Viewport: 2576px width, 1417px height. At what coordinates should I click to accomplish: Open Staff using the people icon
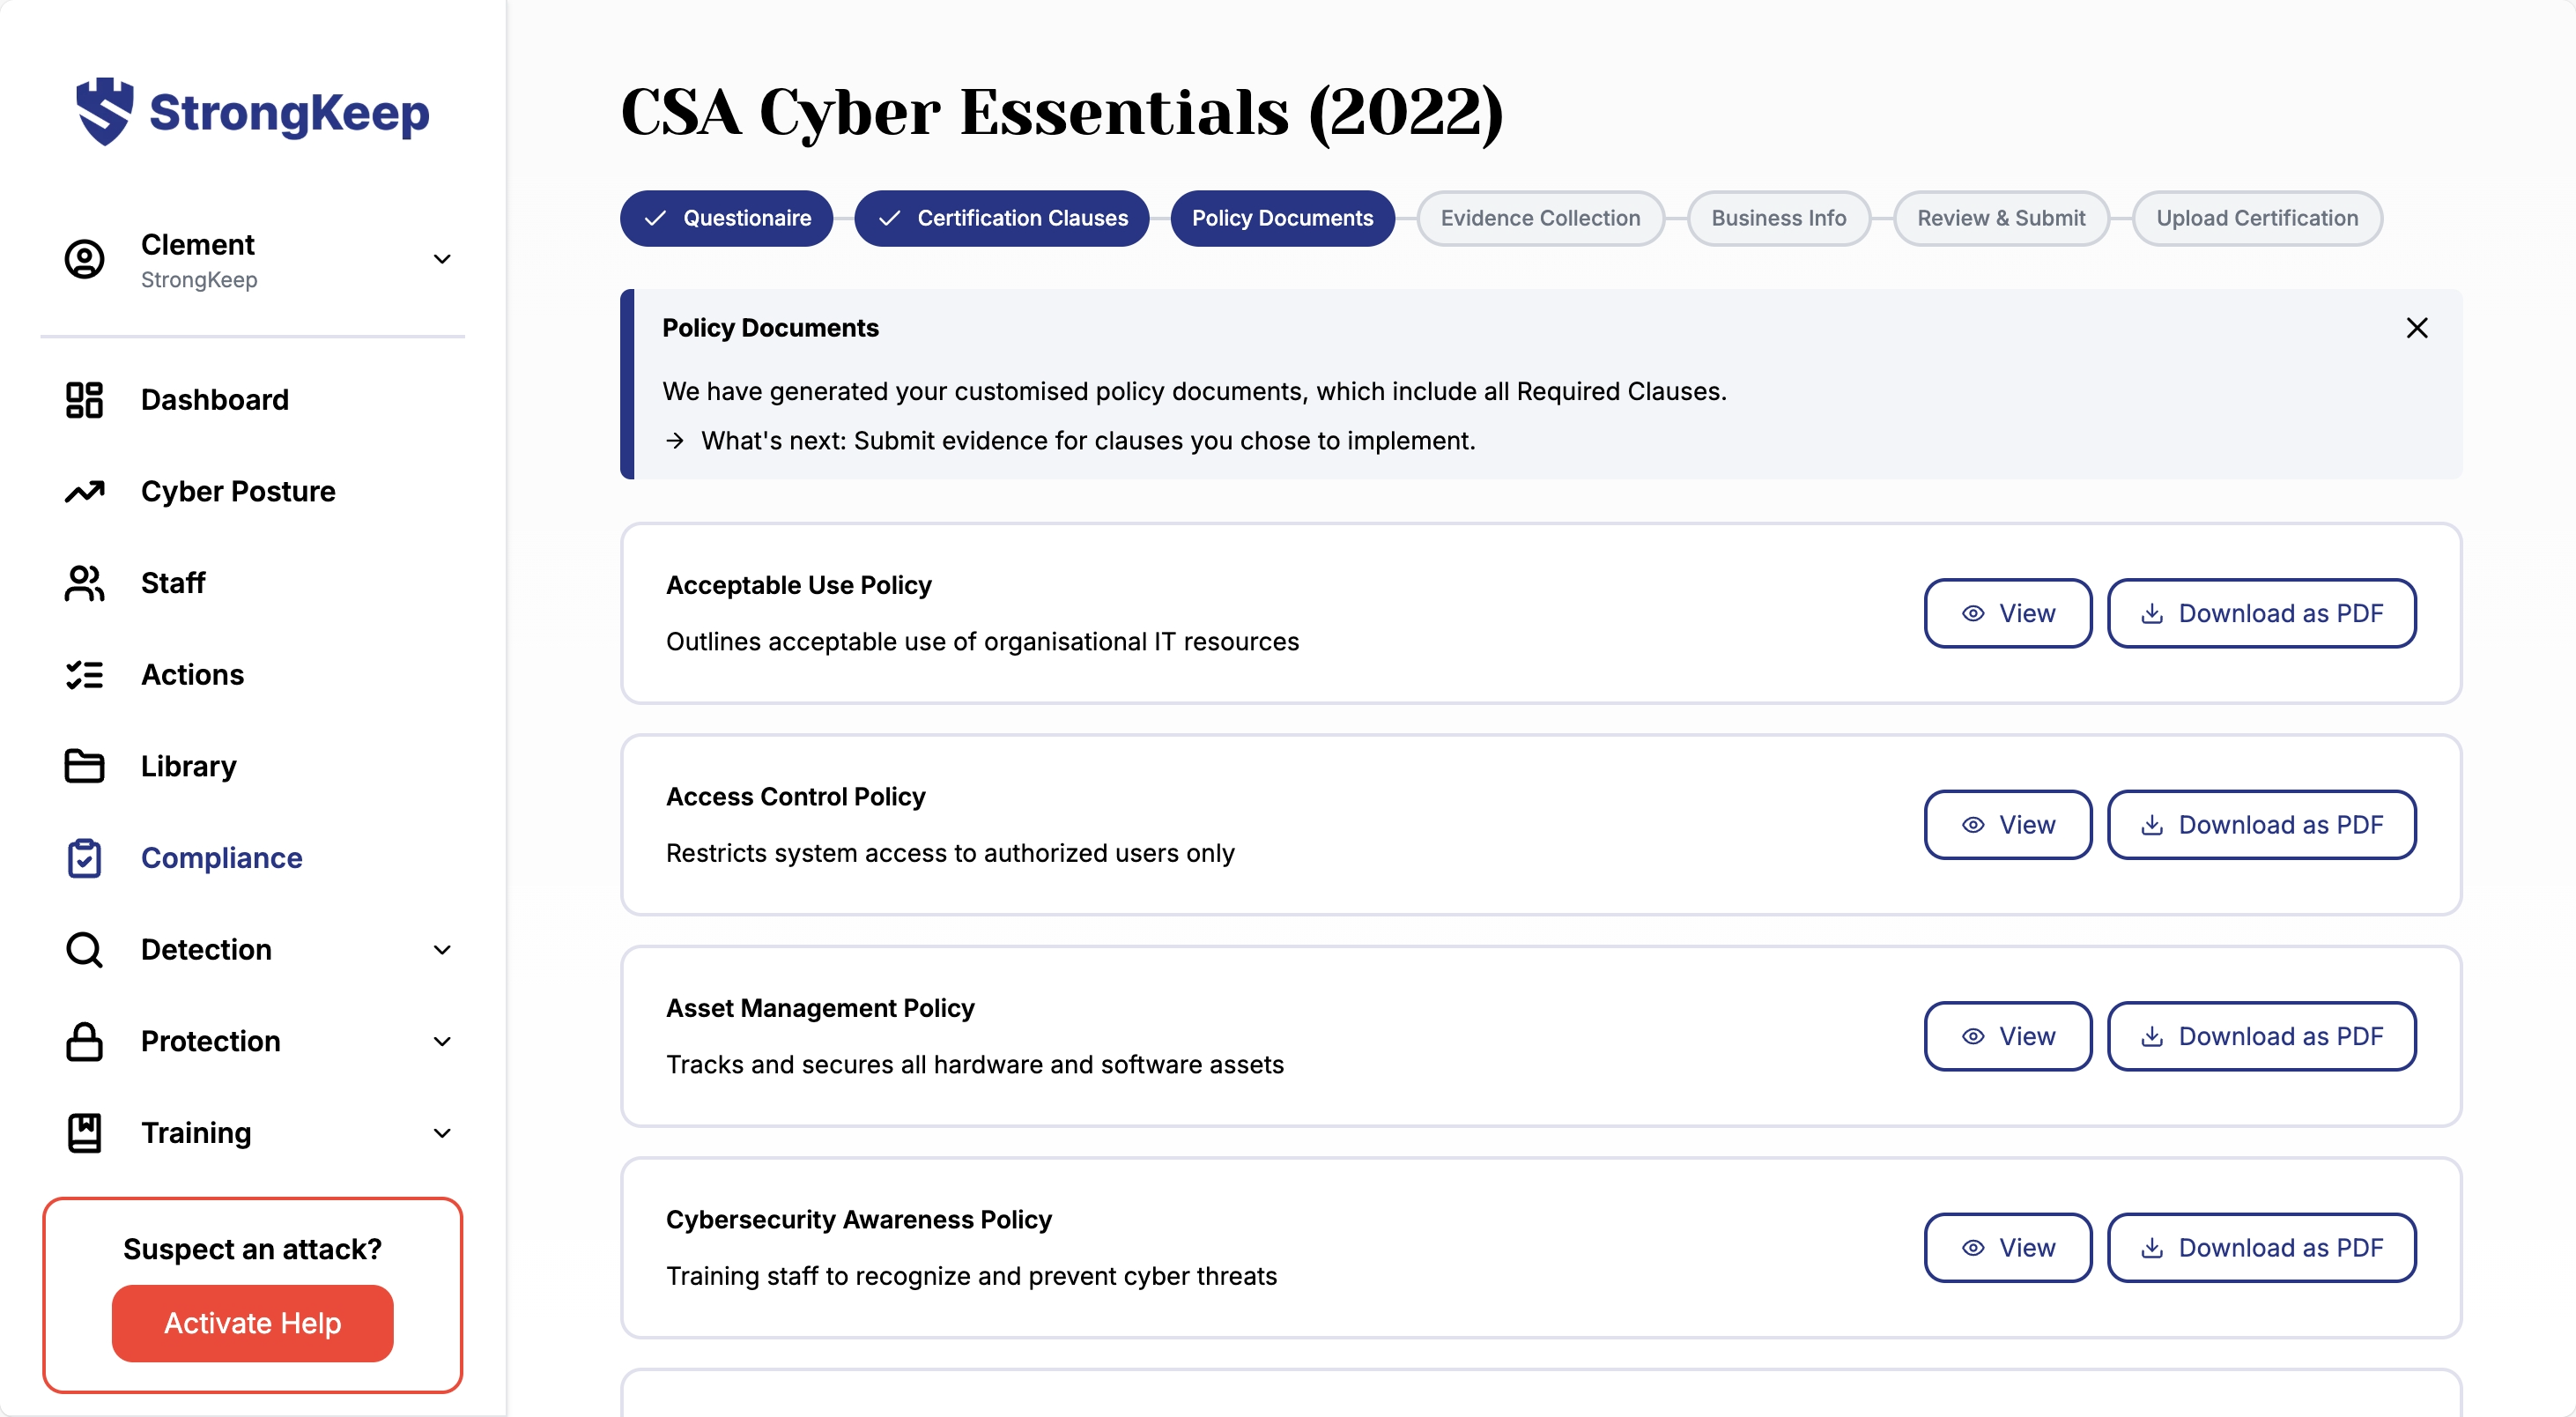click(84, 583)
